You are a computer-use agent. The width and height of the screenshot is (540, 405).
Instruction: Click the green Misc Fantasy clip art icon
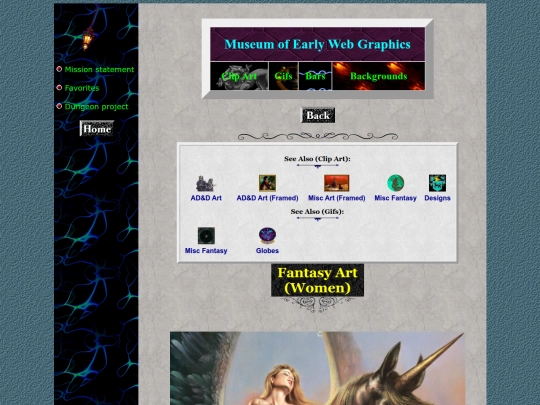click(395, 183)
